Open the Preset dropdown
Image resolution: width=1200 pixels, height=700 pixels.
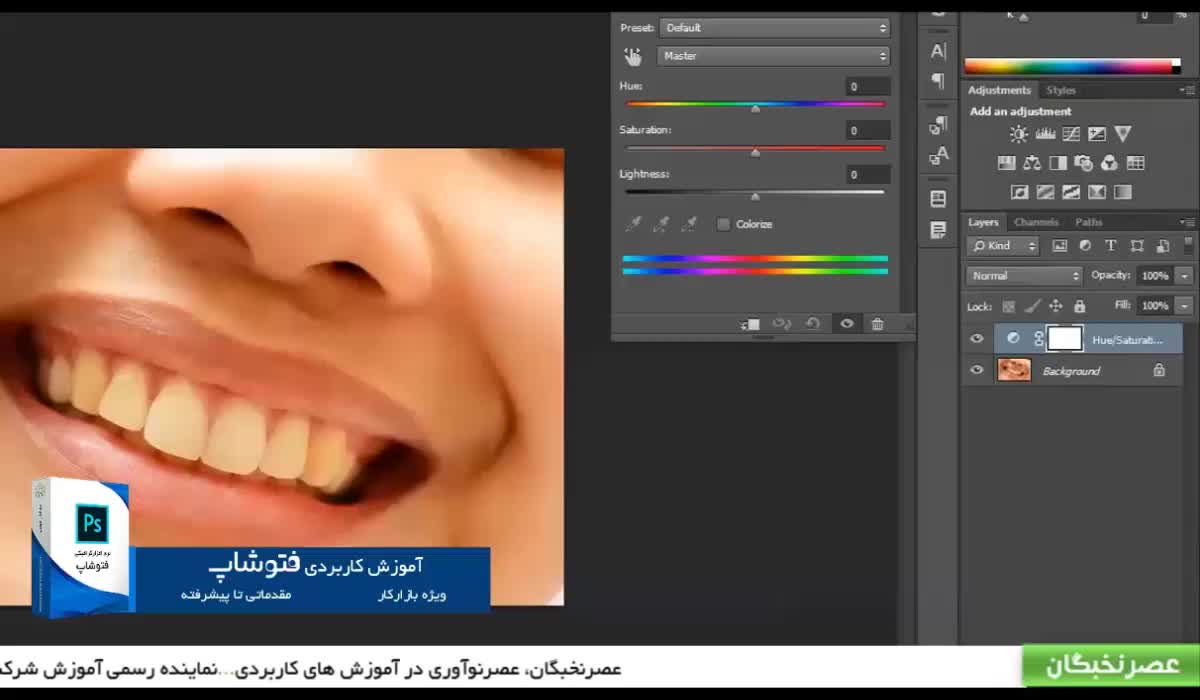[774, 28]
